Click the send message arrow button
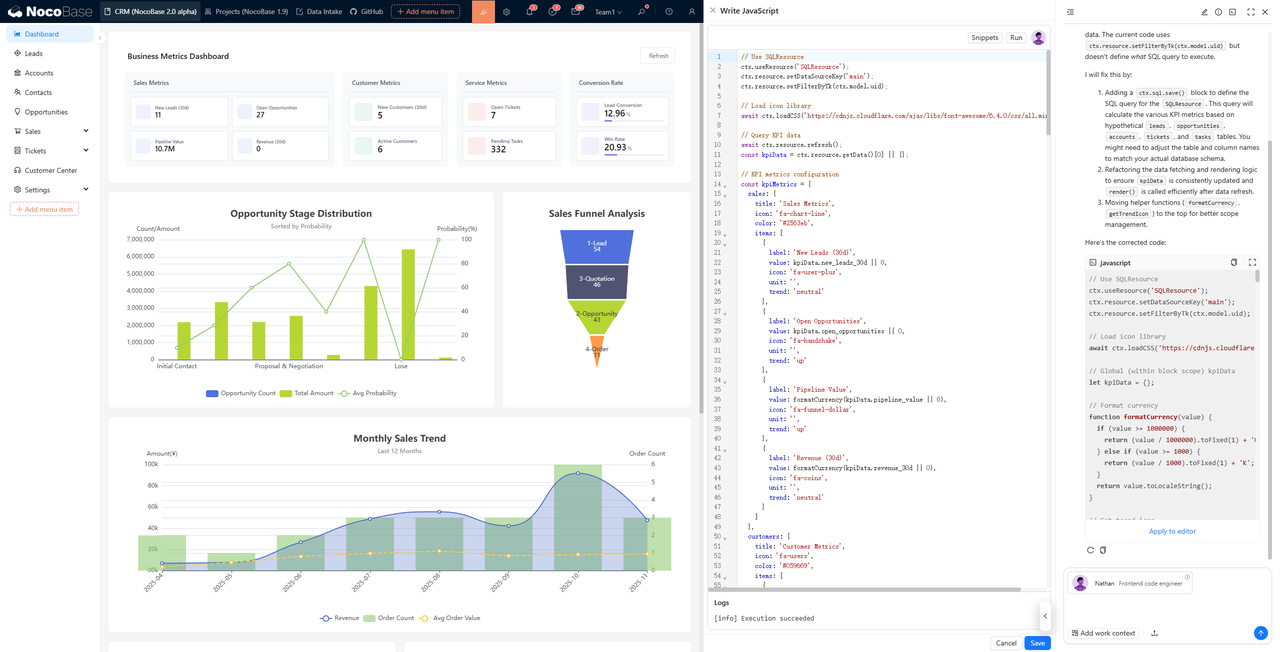The height and width of the screenshot is (652, 1280). (1260, 633)
